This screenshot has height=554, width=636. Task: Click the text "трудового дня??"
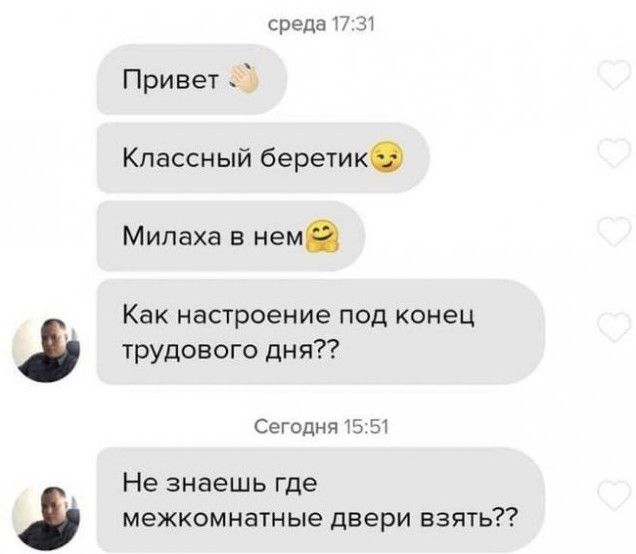click(x=229, y=350)
